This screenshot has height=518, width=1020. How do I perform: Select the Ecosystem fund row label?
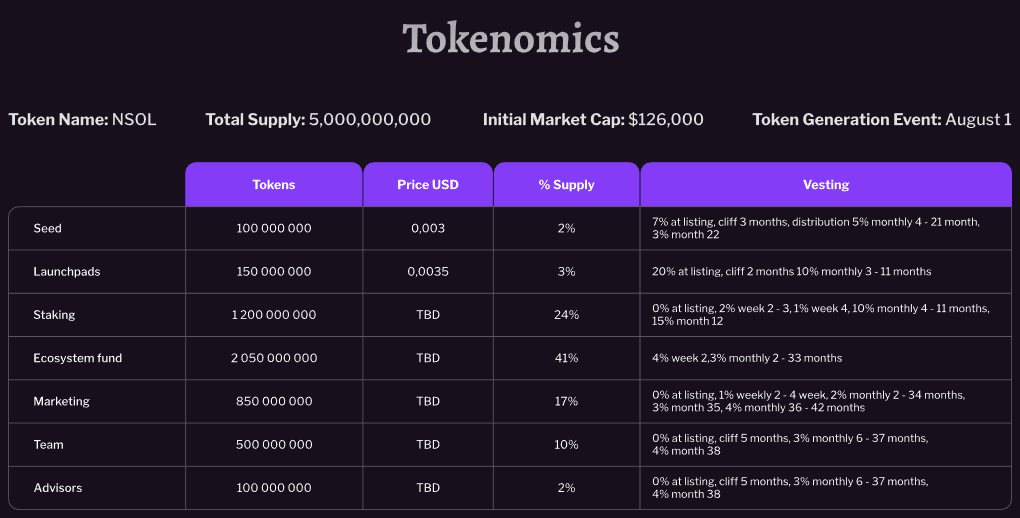tap(78, 358)
